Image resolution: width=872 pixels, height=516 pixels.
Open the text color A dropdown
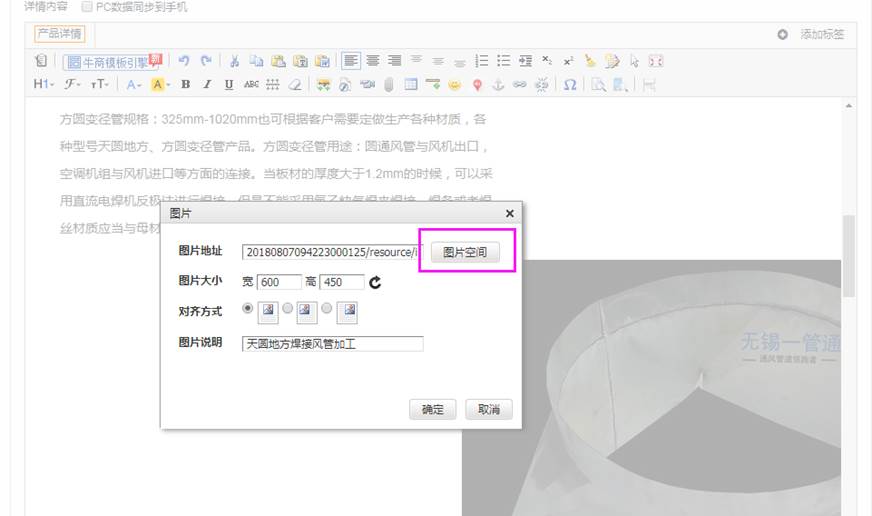point(133,85)
